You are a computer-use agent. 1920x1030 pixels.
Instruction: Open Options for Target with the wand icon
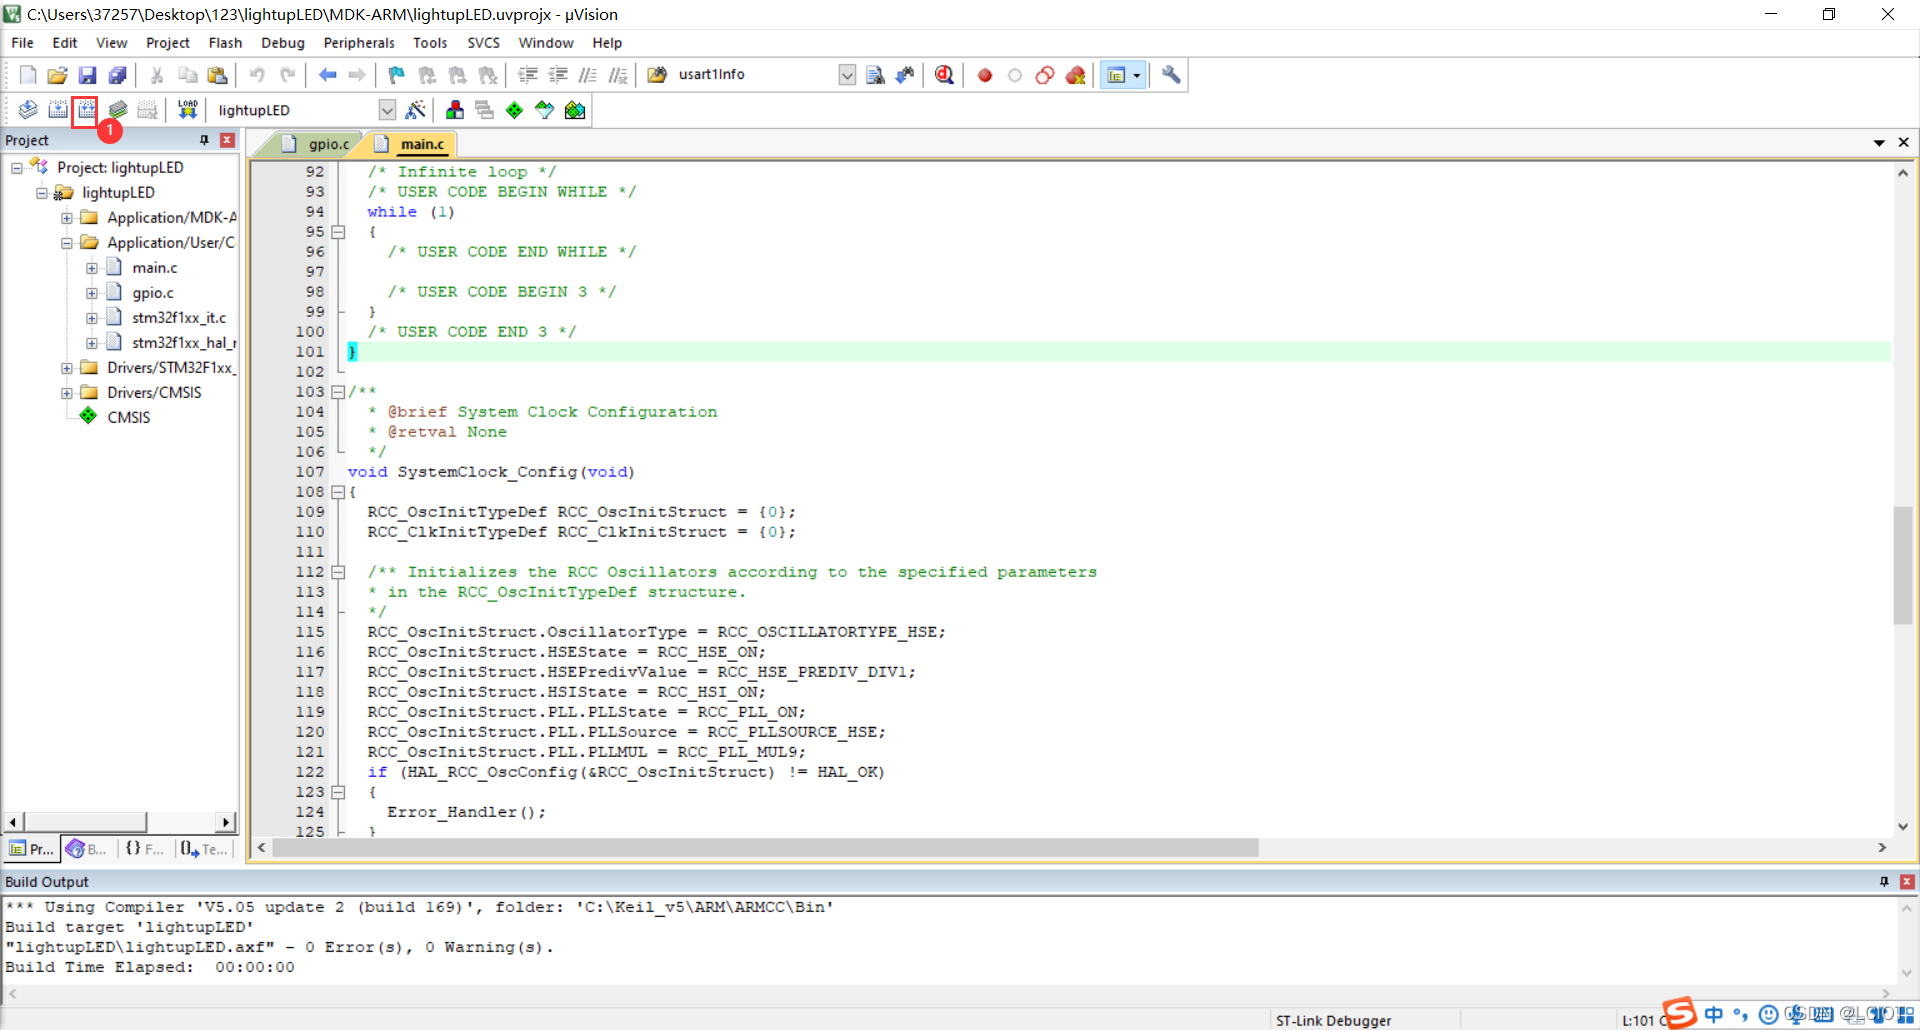416,110
